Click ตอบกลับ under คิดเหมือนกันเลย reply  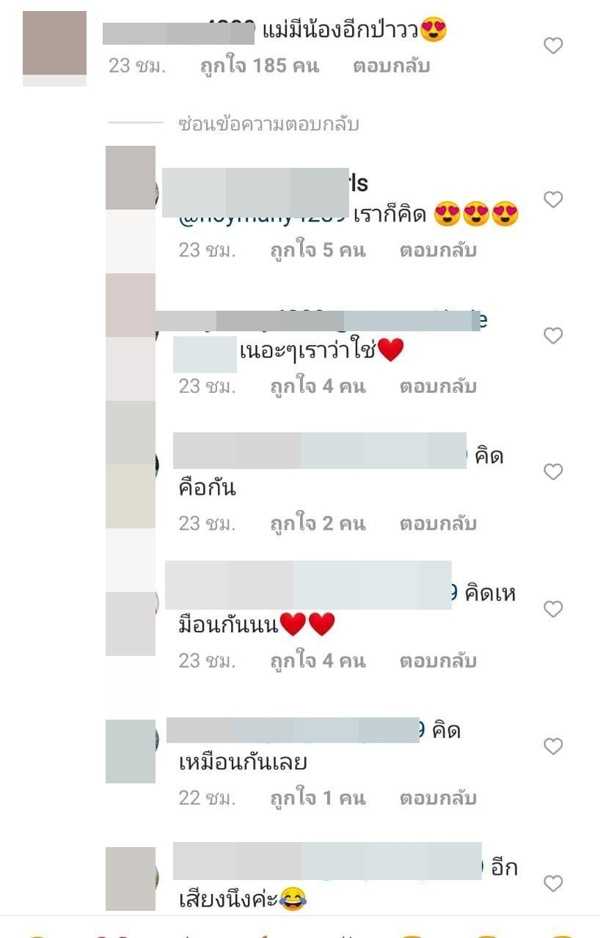pos(438,797)
